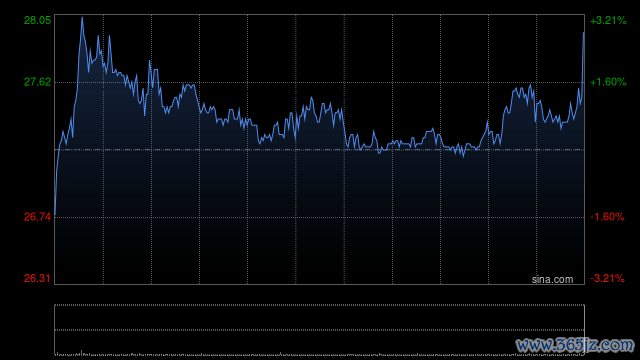Click the 26.31 bottom price label
The height and width of the screenshot is (360, 640).
pos(38,278)
